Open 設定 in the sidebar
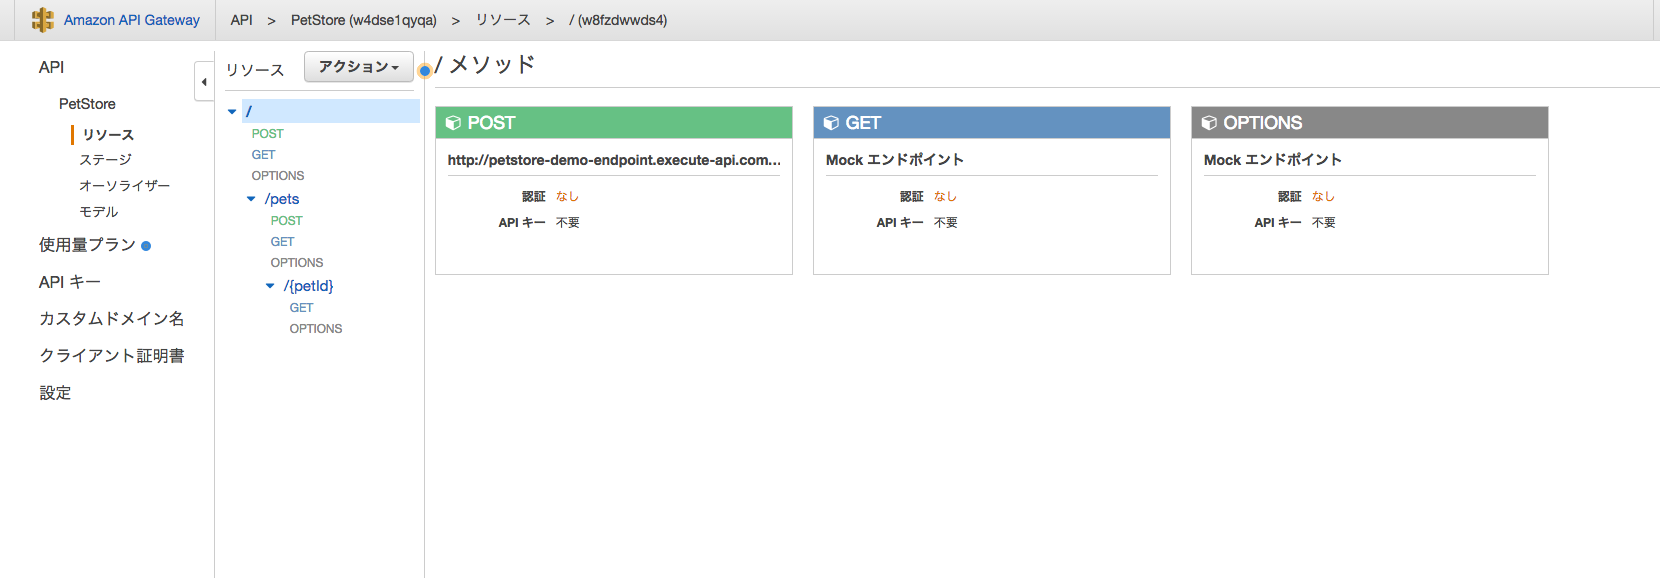1660x578 pixels. 55,393
